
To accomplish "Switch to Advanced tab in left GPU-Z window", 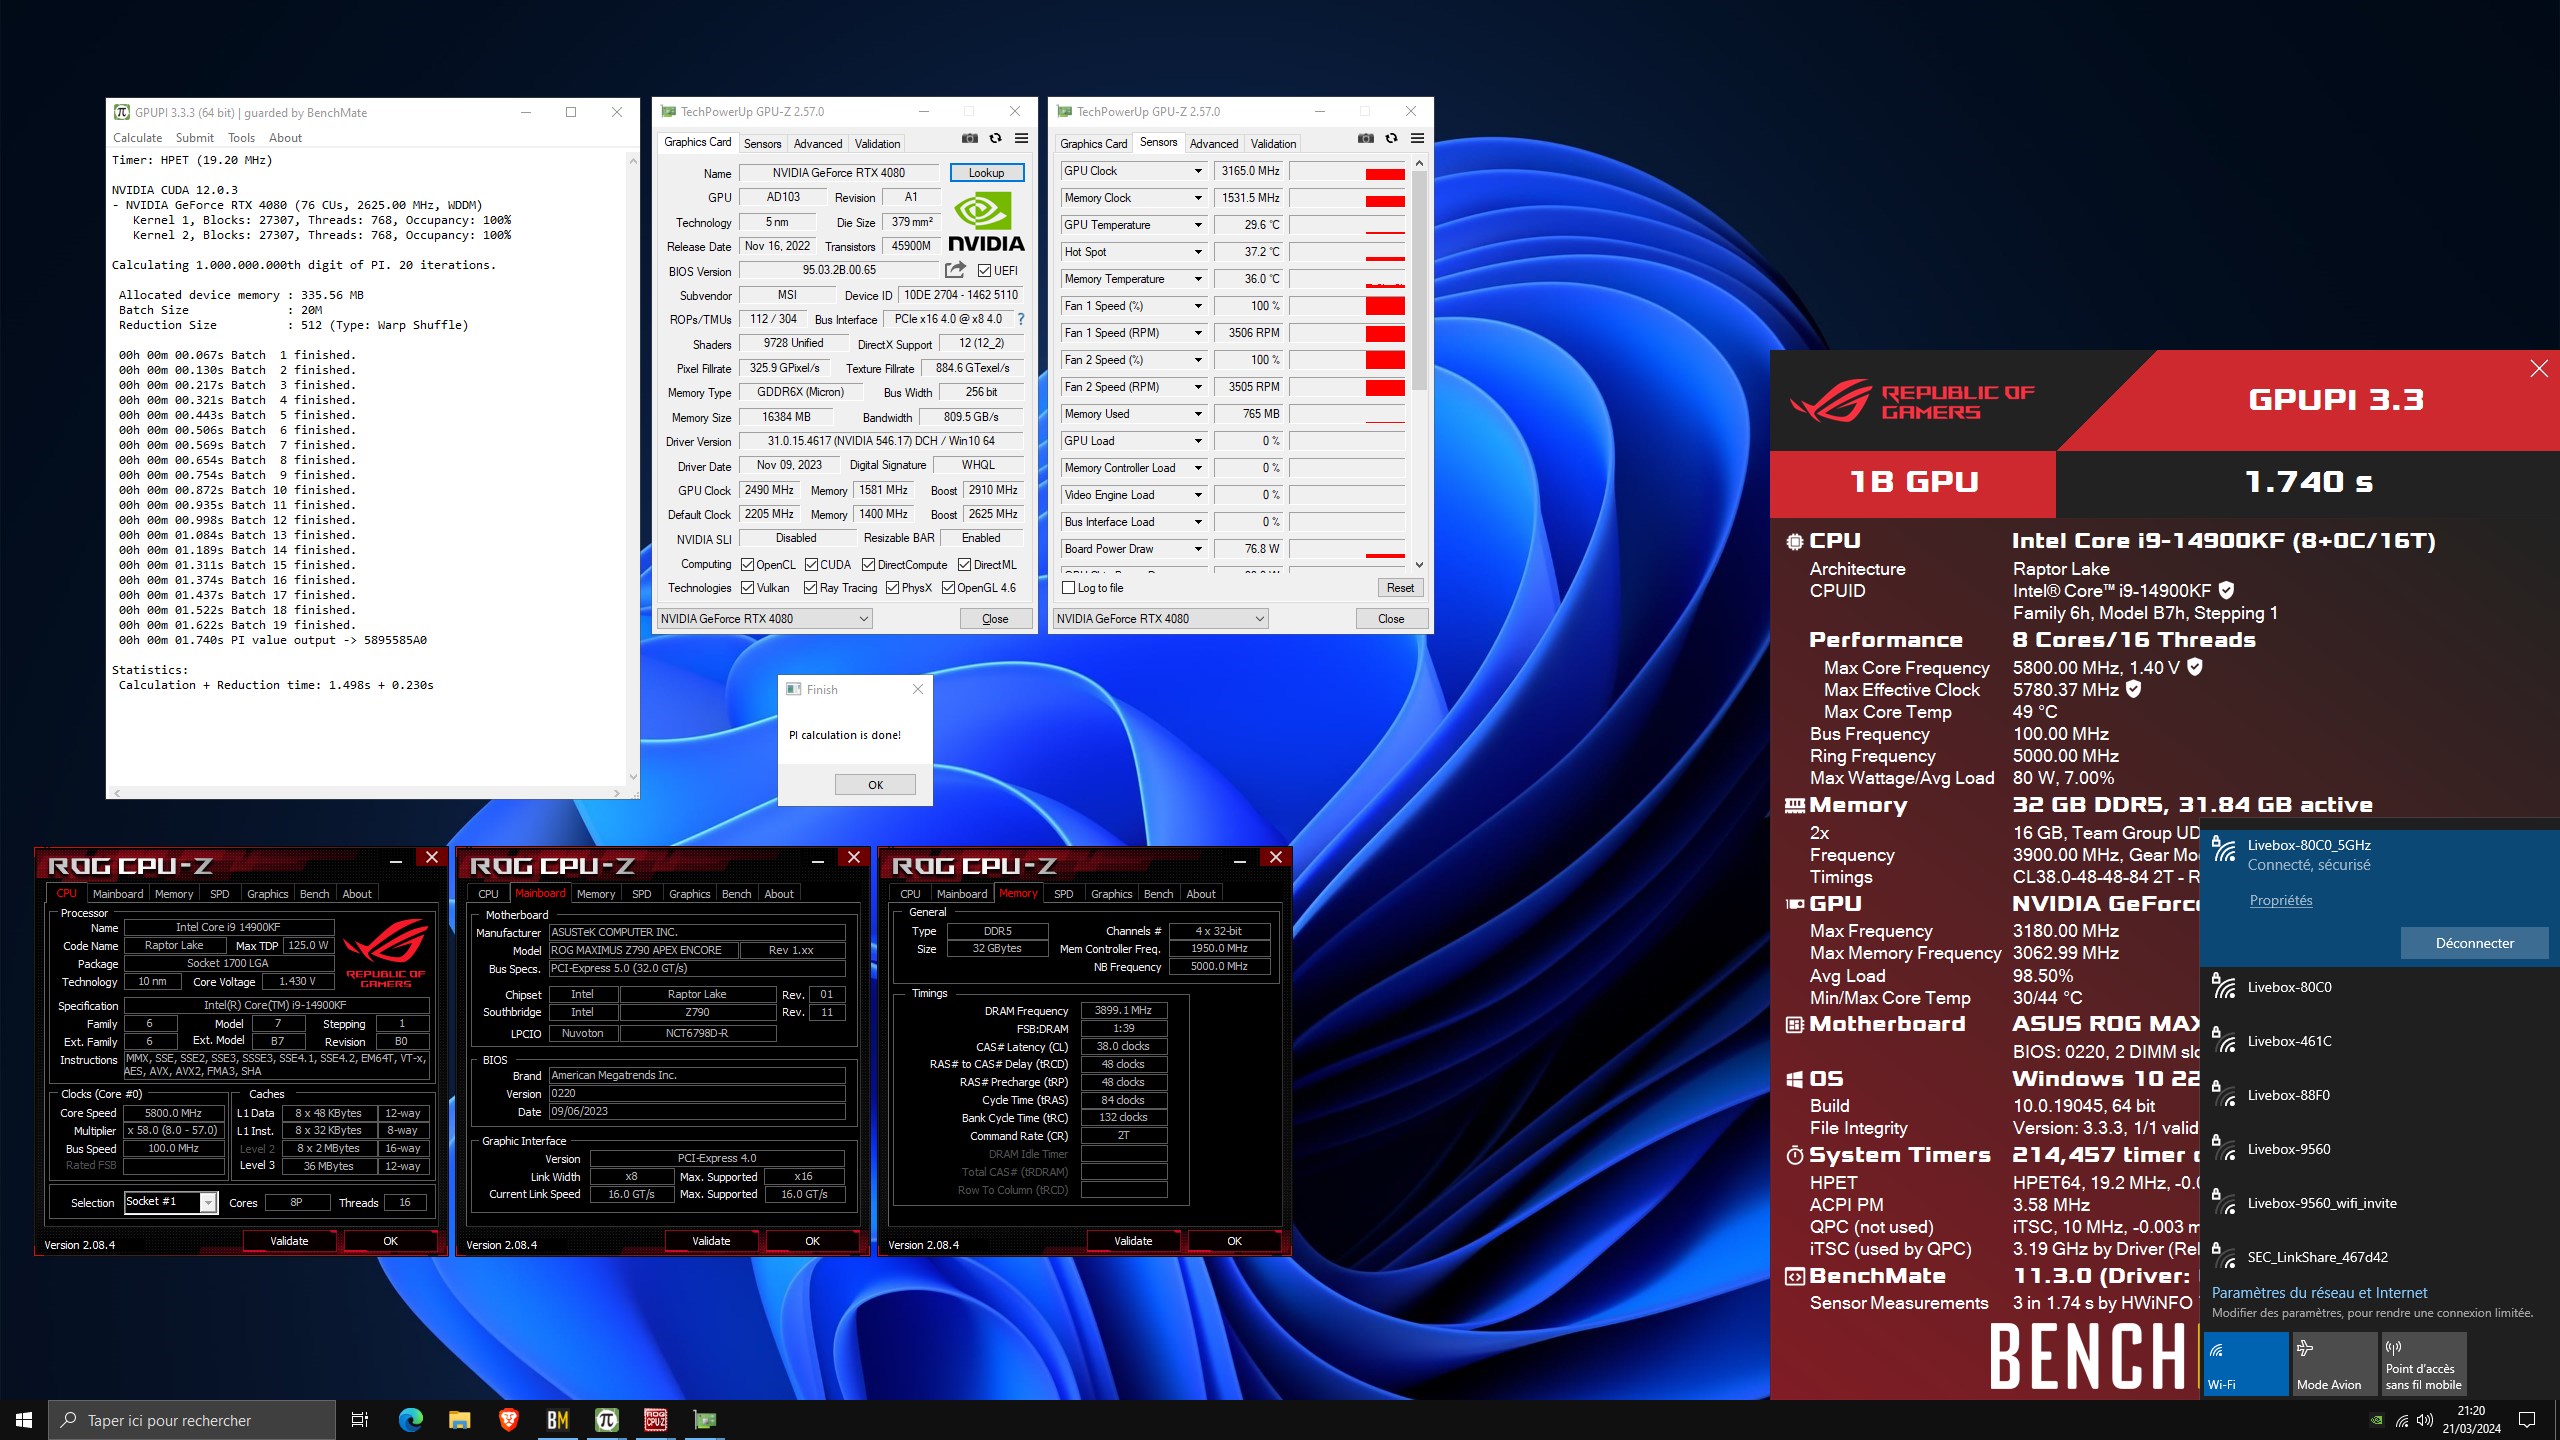I will pos(818,144).
